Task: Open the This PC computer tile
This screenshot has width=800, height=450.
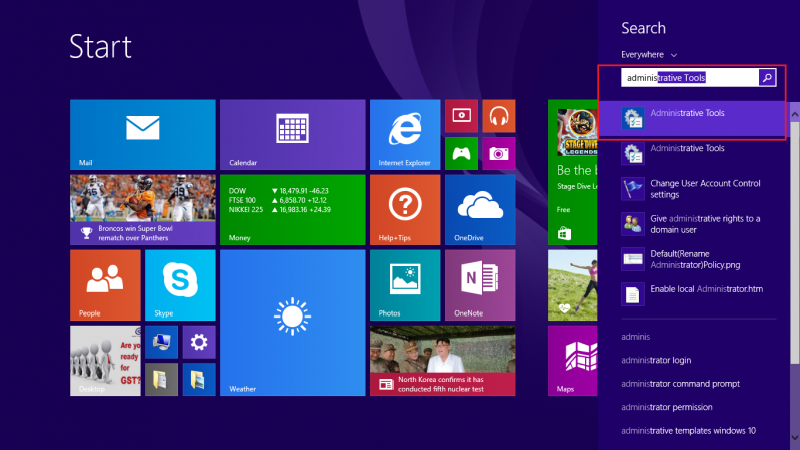Action: click(161, 342)
